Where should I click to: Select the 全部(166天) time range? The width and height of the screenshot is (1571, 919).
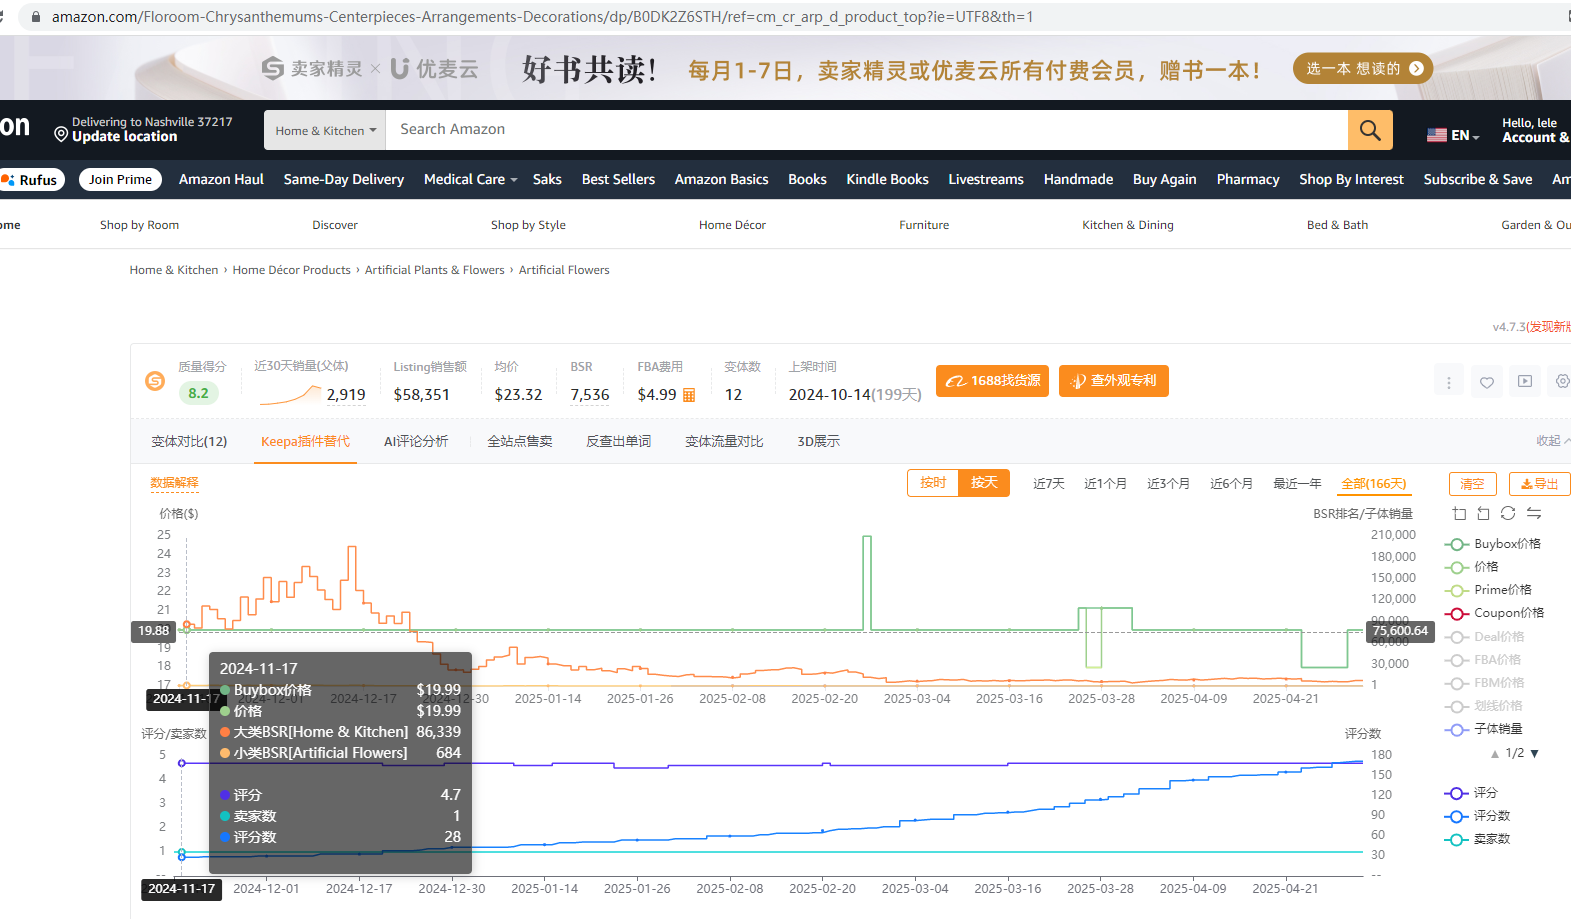[x=1373, y=484]
